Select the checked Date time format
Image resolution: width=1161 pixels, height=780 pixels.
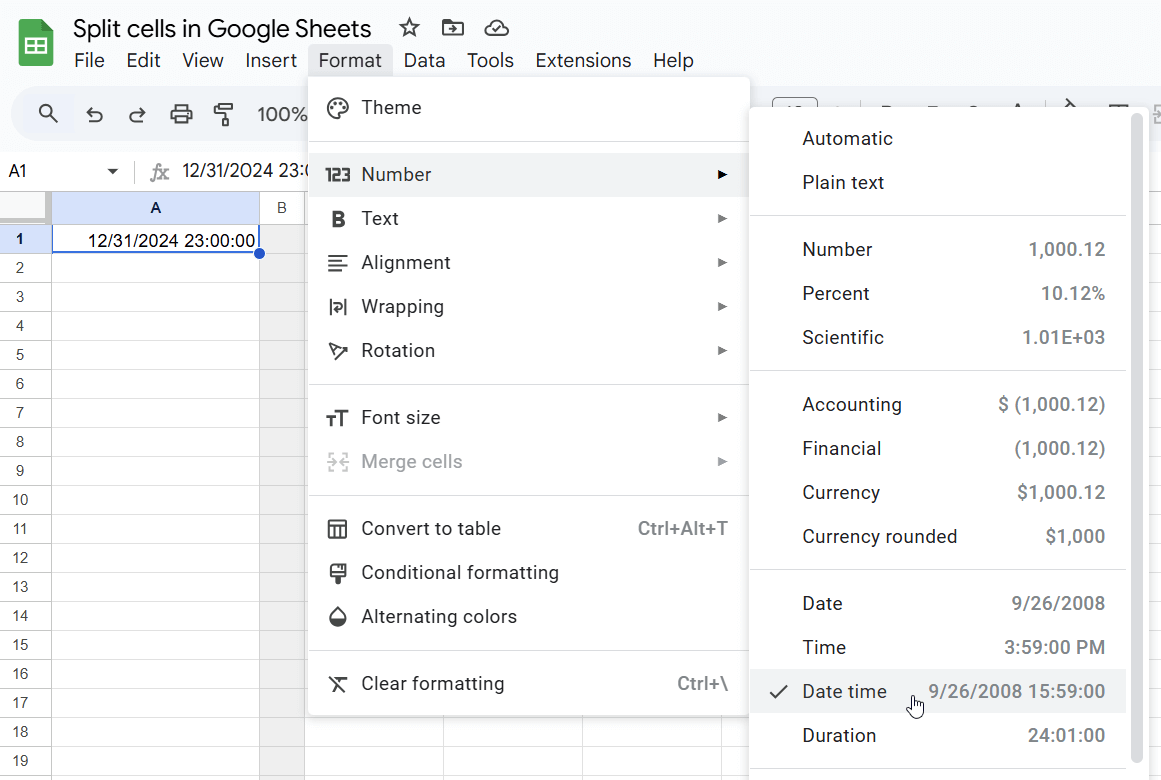point(845,691)
